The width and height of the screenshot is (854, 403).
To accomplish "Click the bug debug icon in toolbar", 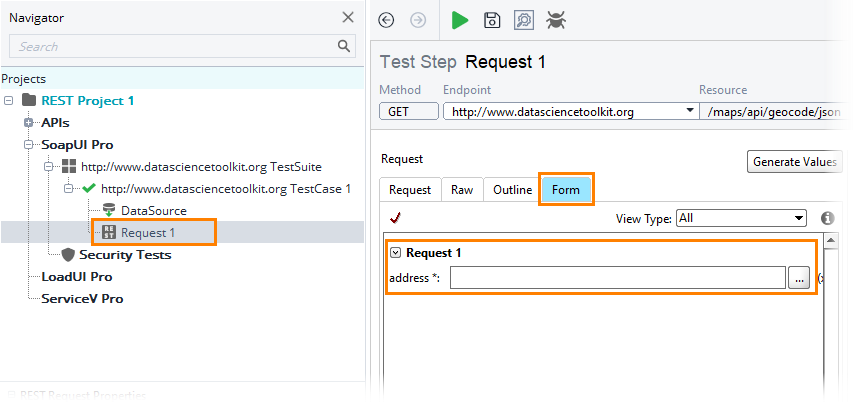I will point(556,21).
